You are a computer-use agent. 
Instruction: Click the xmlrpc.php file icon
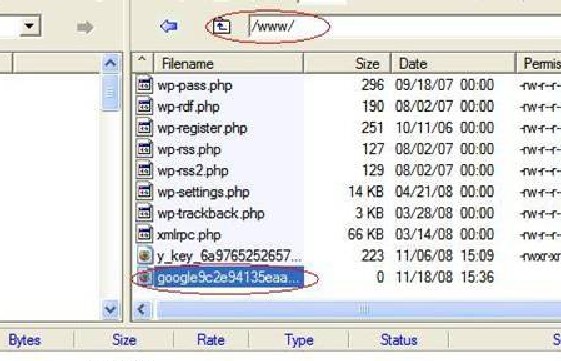tap(144, 234)
